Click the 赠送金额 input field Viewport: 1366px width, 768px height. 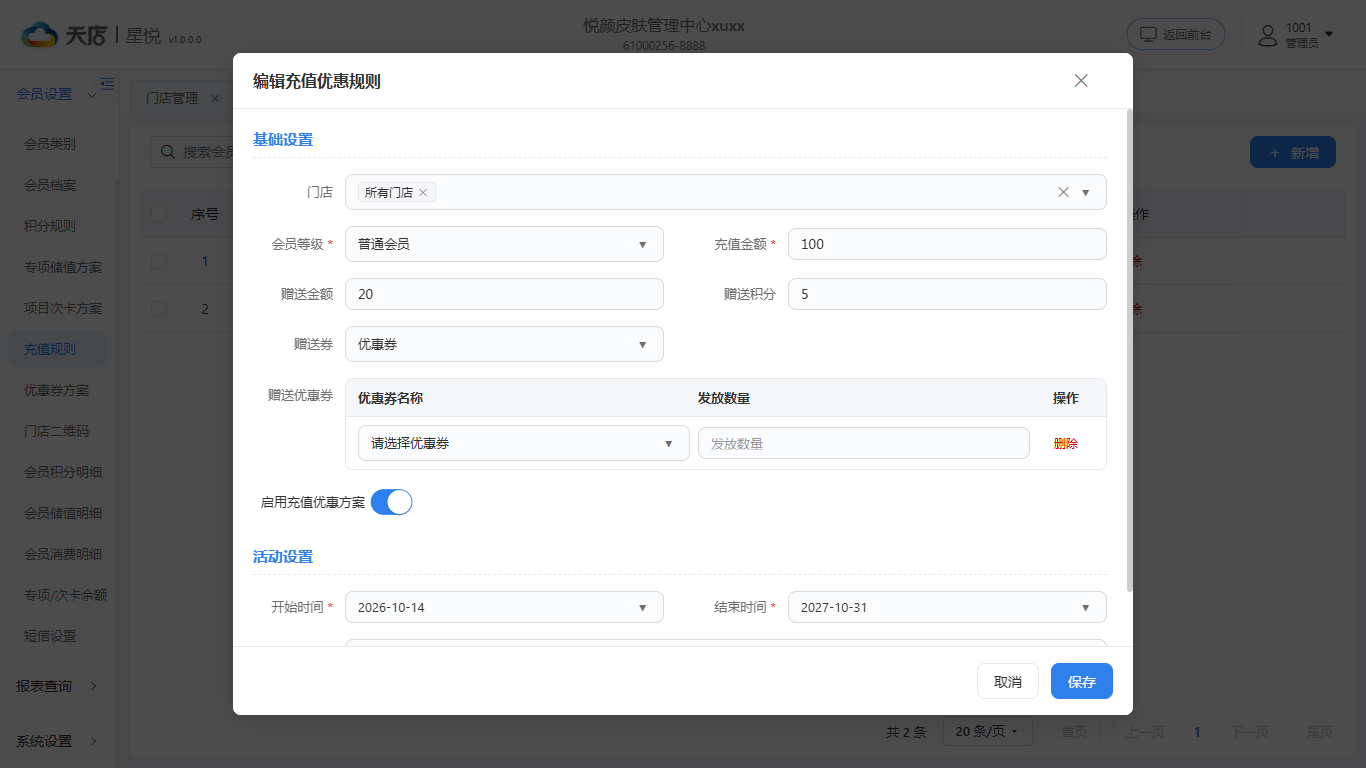[504, 294]
